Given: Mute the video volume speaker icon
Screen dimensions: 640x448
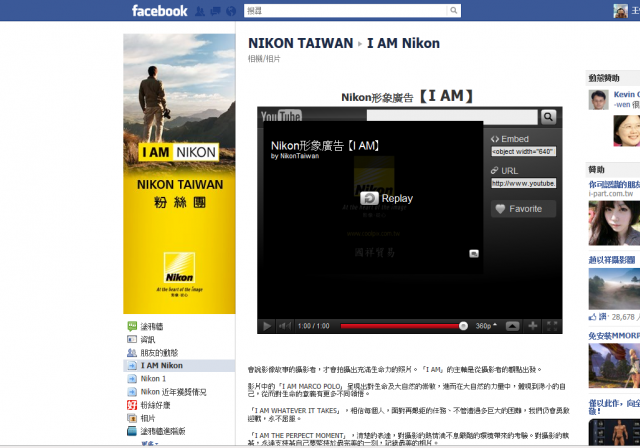Looking at the screenshot, I should coord(284,326).
